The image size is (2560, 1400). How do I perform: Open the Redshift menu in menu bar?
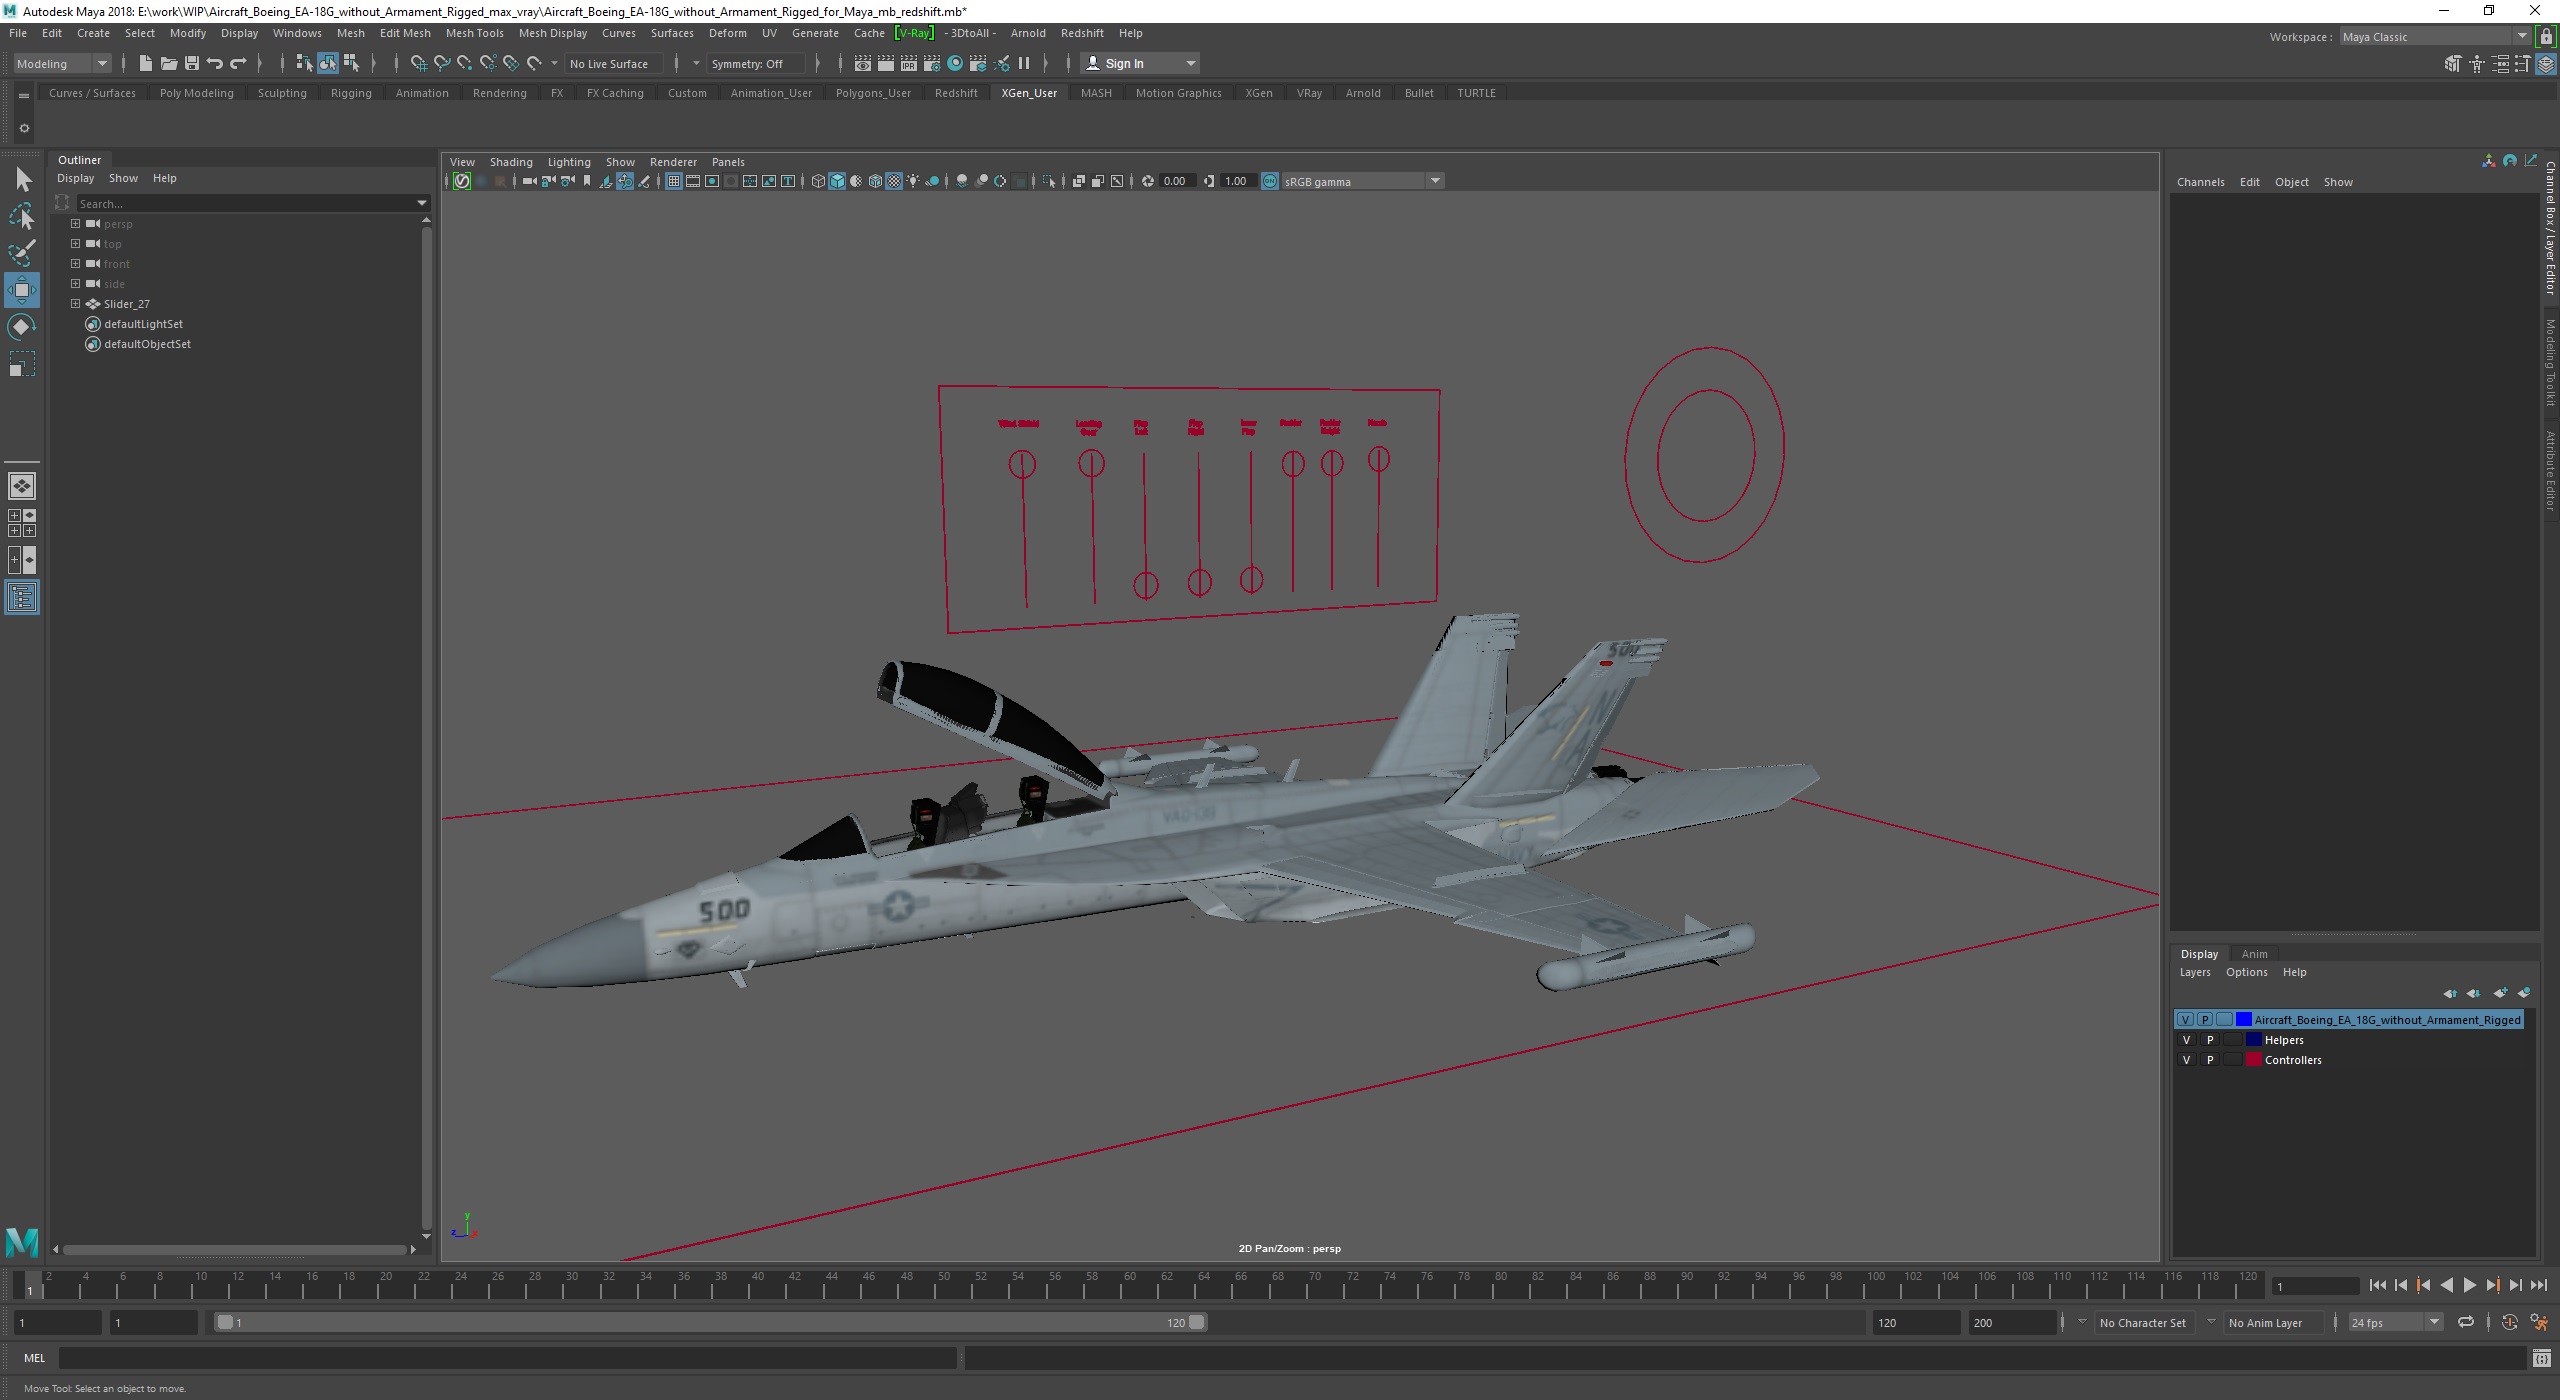pyautogui.click(x=1082, y=33)
